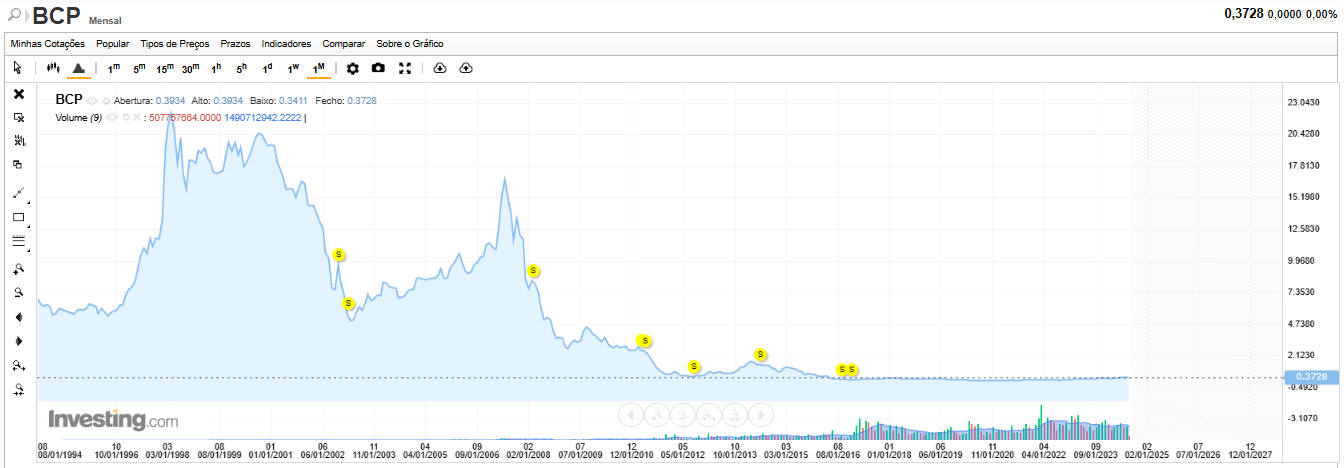Screen dimensions: 1344x468
Task: Switch to area chart style
Action: tap(78, 68)
